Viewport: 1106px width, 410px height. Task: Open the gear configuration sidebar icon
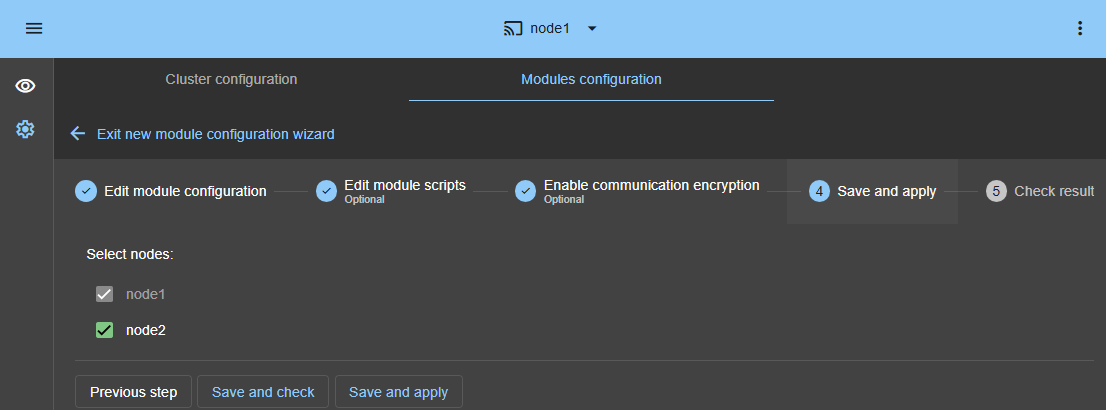(x=25, y=129)
